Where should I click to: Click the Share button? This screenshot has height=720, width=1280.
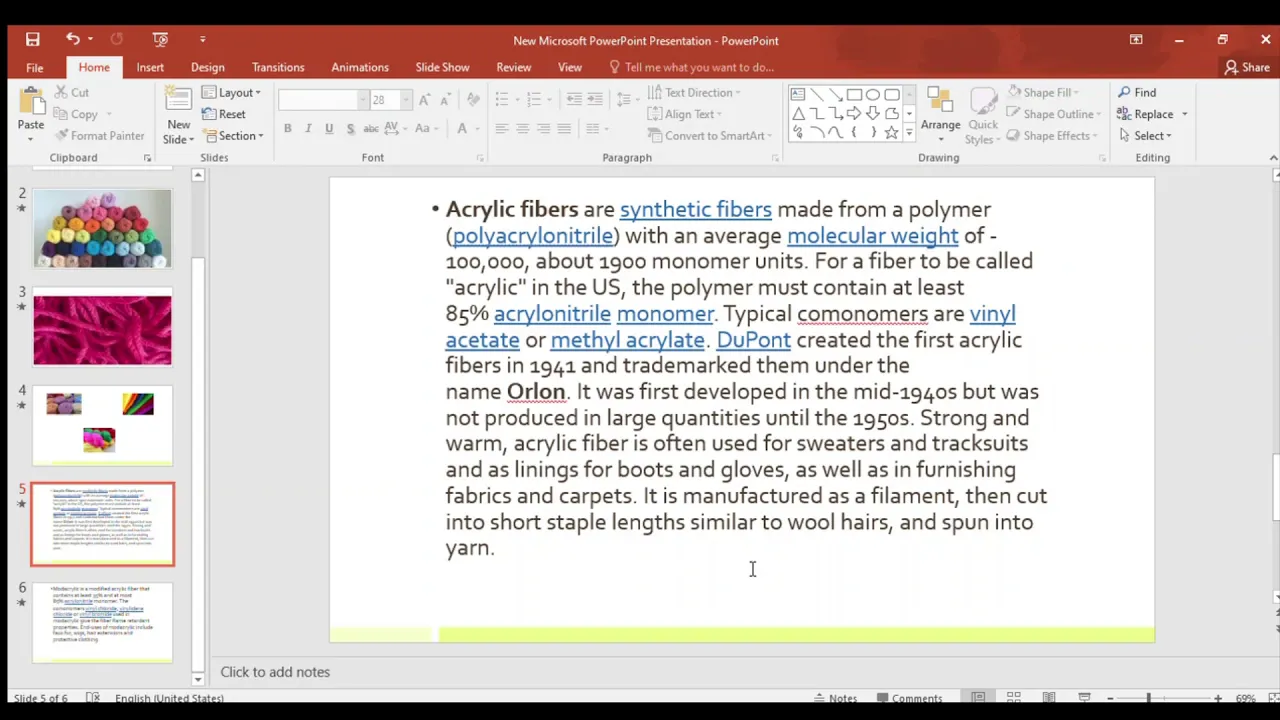click(1247, 67)
